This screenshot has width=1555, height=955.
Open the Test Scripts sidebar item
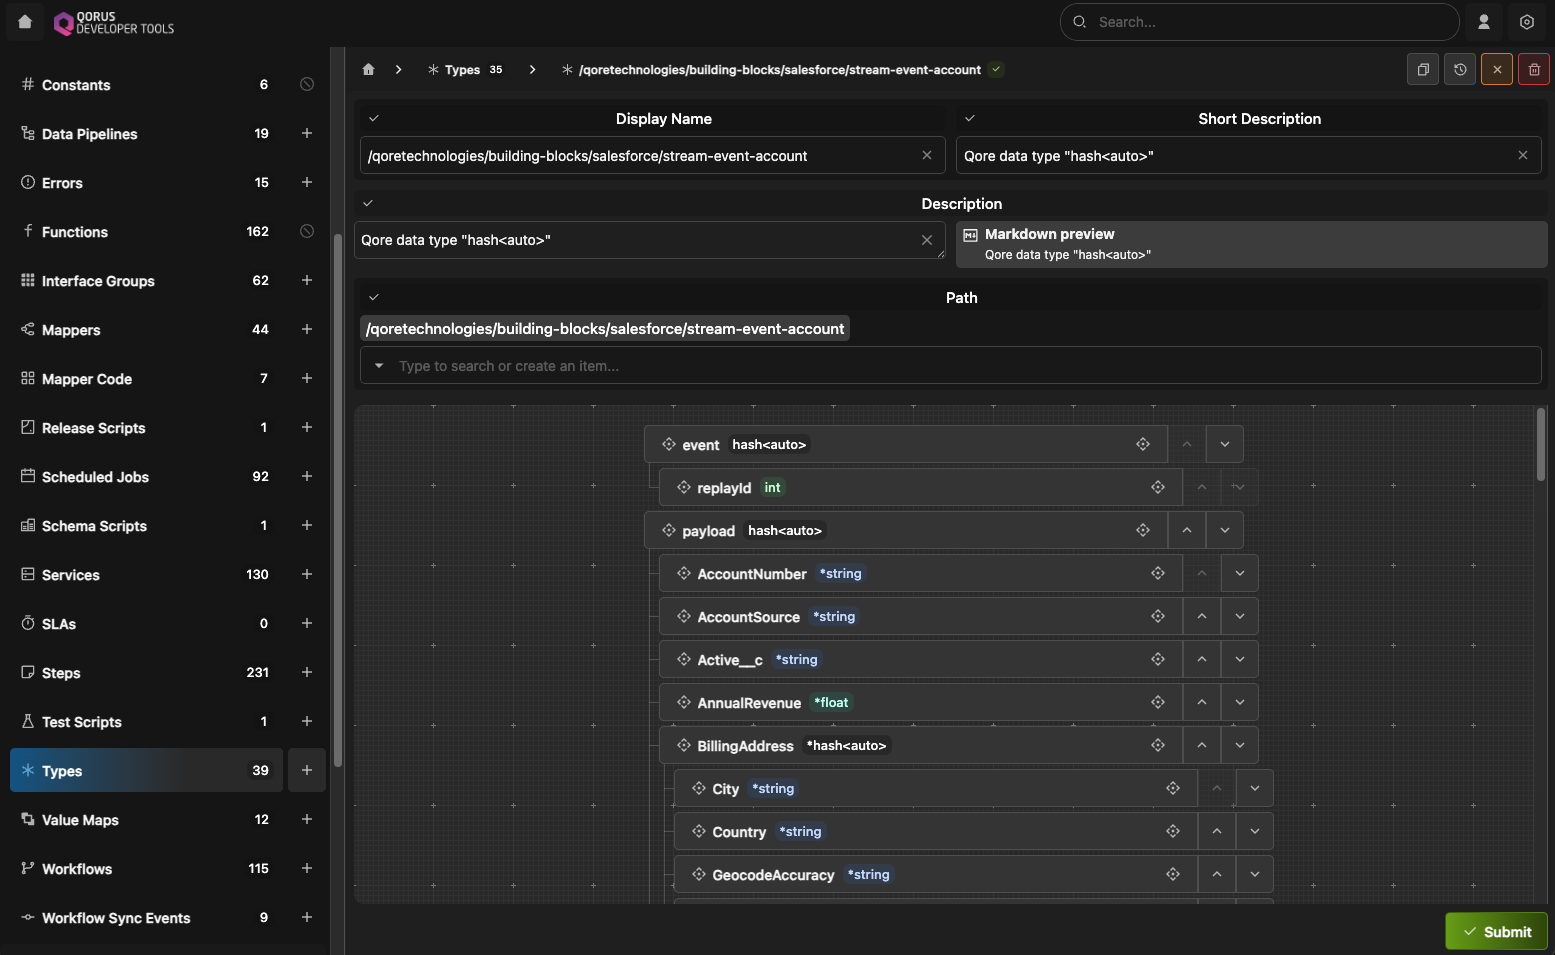(146, 722)
